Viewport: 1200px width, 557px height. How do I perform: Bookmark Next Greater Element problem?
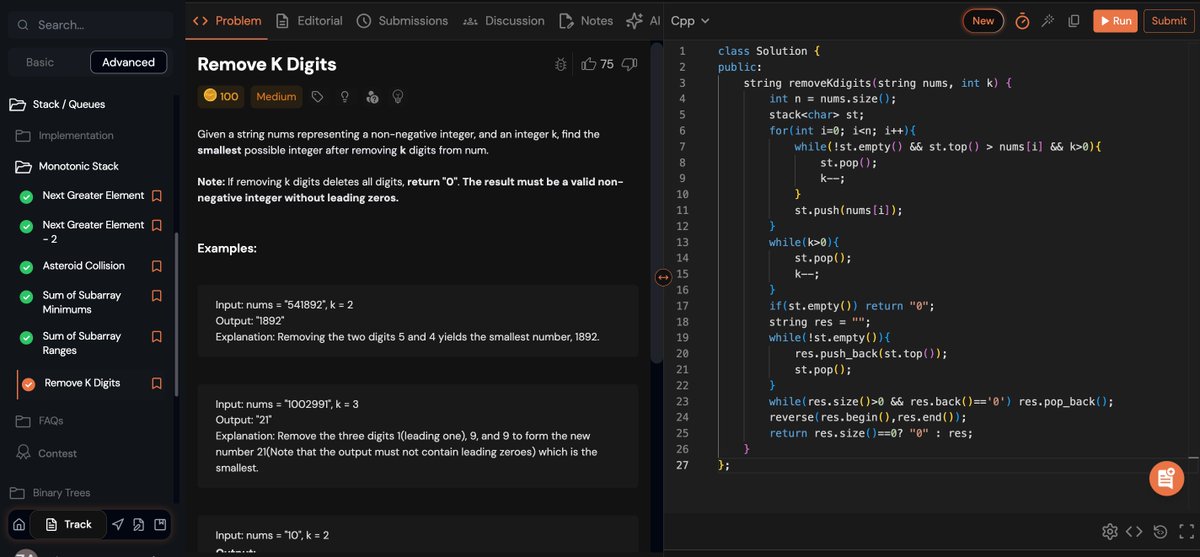[157, 196]
